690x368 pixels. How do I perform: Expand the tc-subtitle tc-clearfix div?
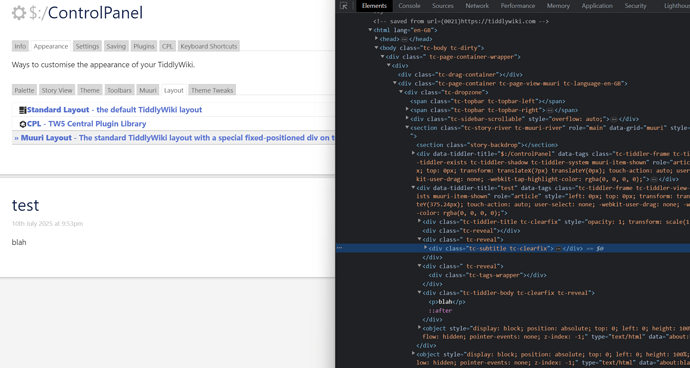click(x=426, y=248)
